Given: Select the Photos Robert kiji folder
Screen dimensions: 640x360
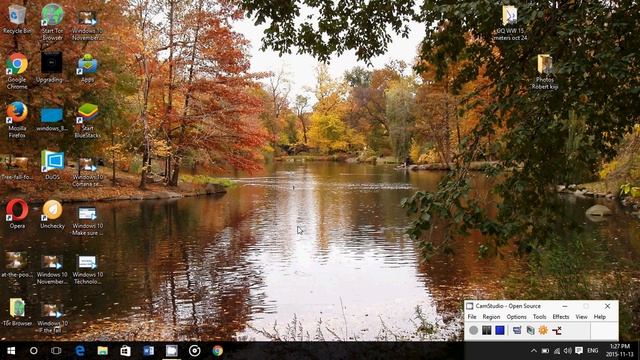Looking at the screenshot, I should 545,71.
